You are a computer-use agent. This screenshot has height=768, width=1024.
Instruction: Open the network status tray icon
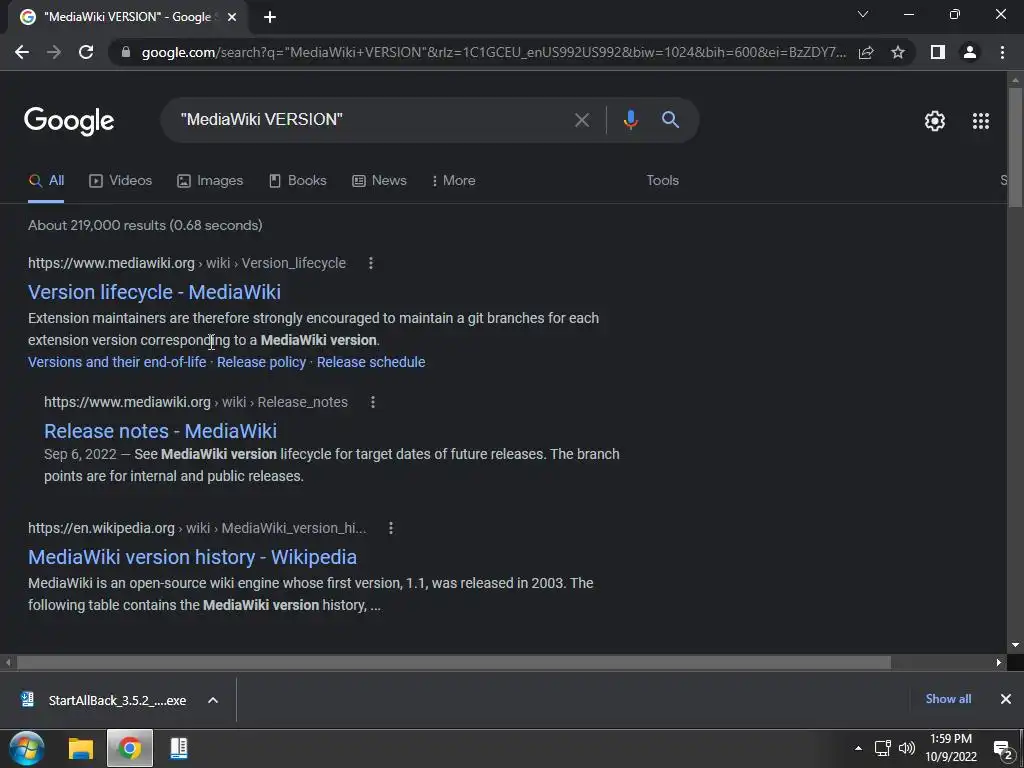pyautogui.click(x=882, y=748)
